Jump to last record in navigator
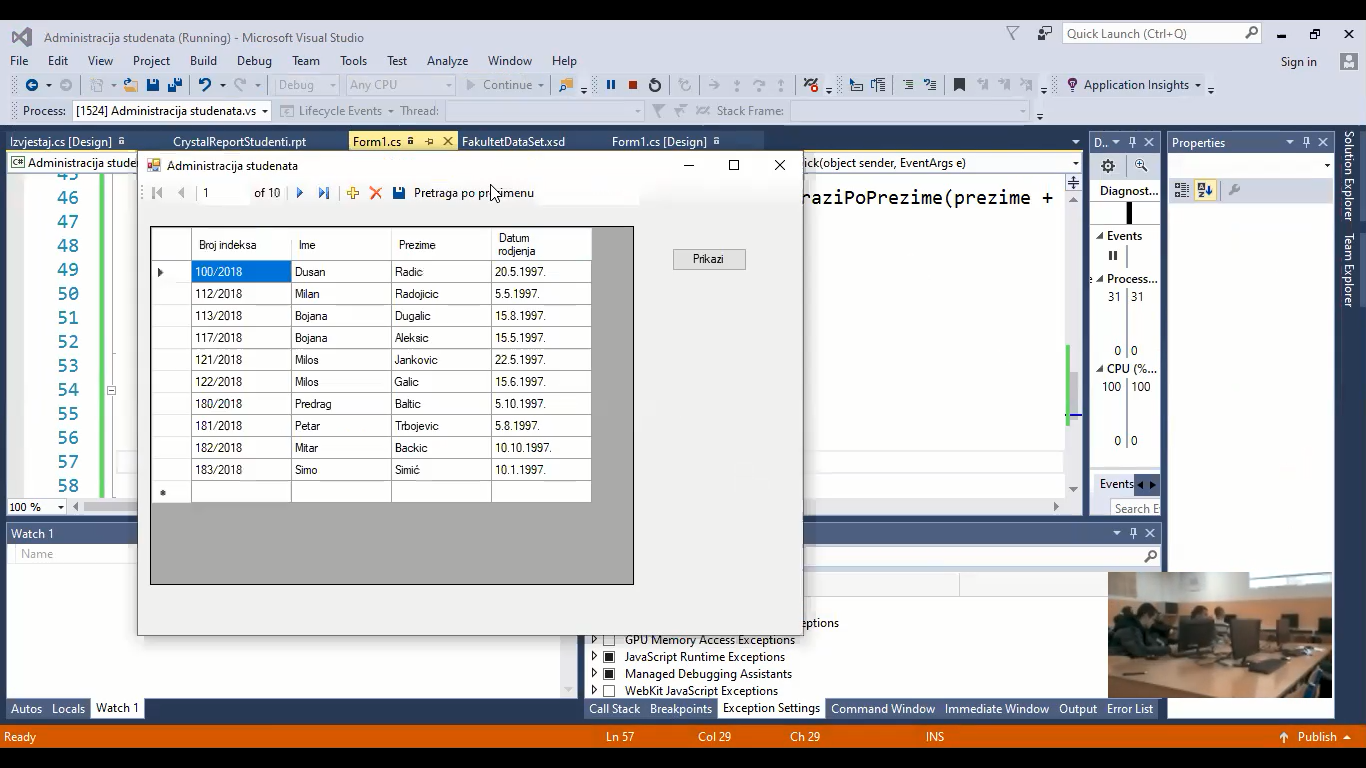This screenshot has width=1366, height=768. pos(323,193)
